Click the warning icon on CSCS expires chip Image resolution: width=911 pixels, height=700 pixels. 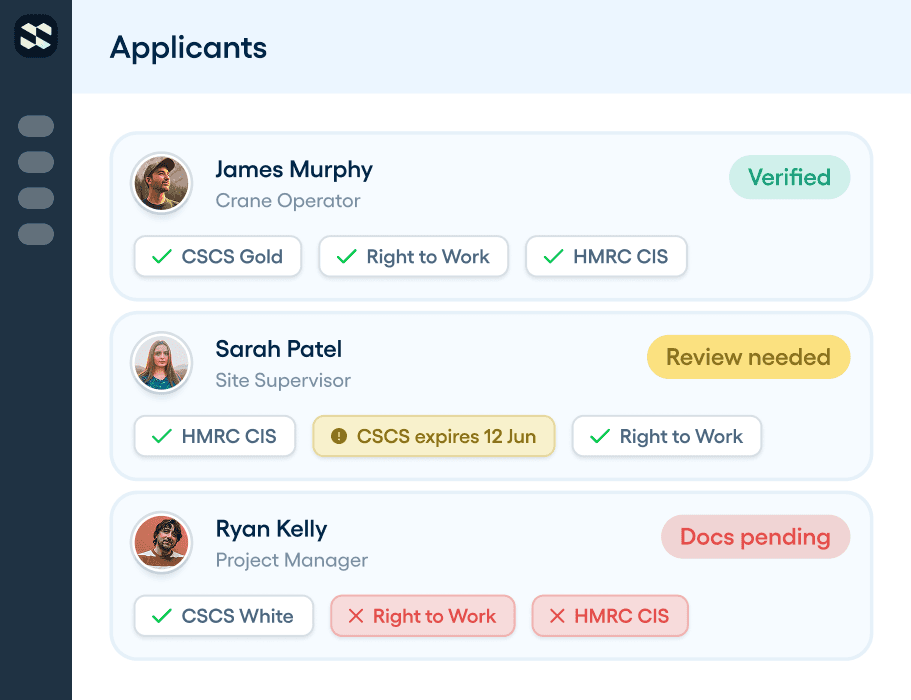tap(339, 436)
